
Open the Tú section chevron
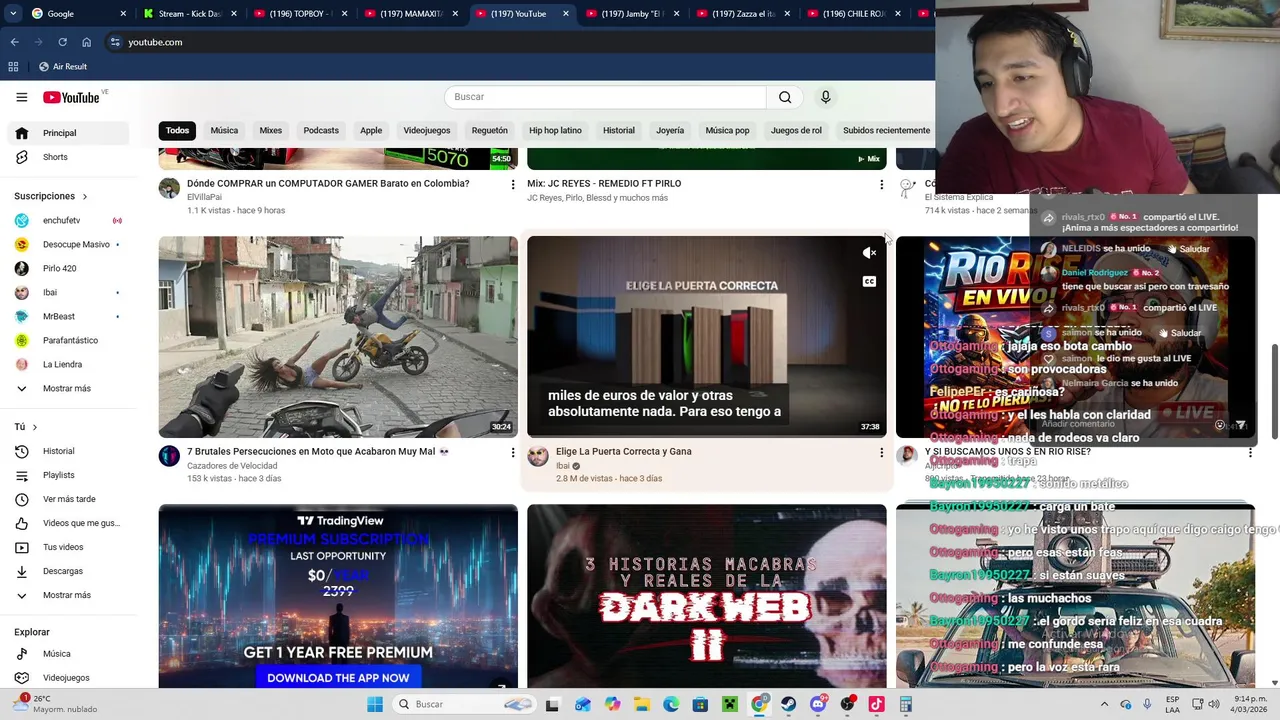point(34,427)
